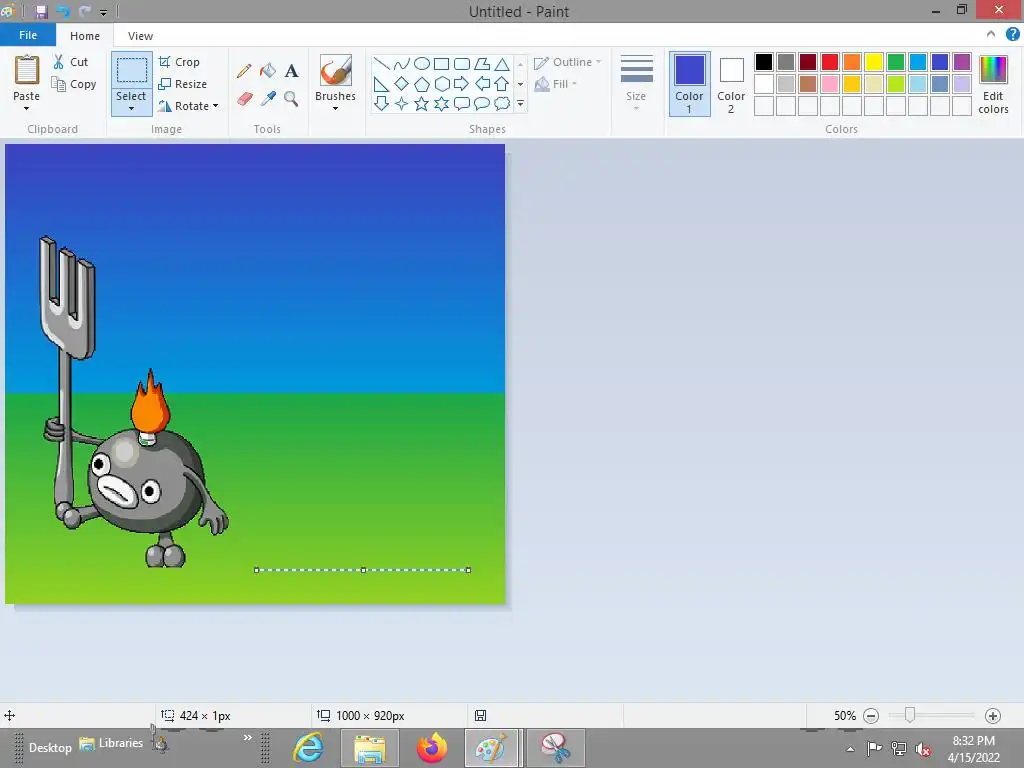Viewport: 1024px width, 768px height.
Task: Click the Crop button
Action: [x=179, y=62]
